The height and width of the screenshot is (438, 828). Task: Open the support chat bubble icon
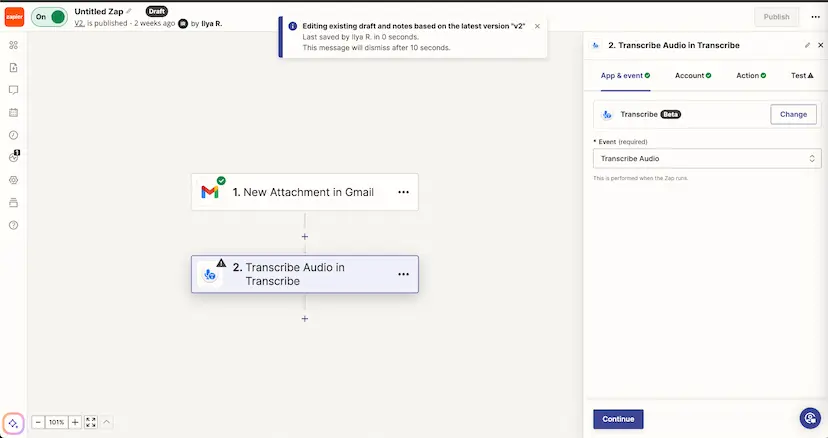click(x=810, y=418)
